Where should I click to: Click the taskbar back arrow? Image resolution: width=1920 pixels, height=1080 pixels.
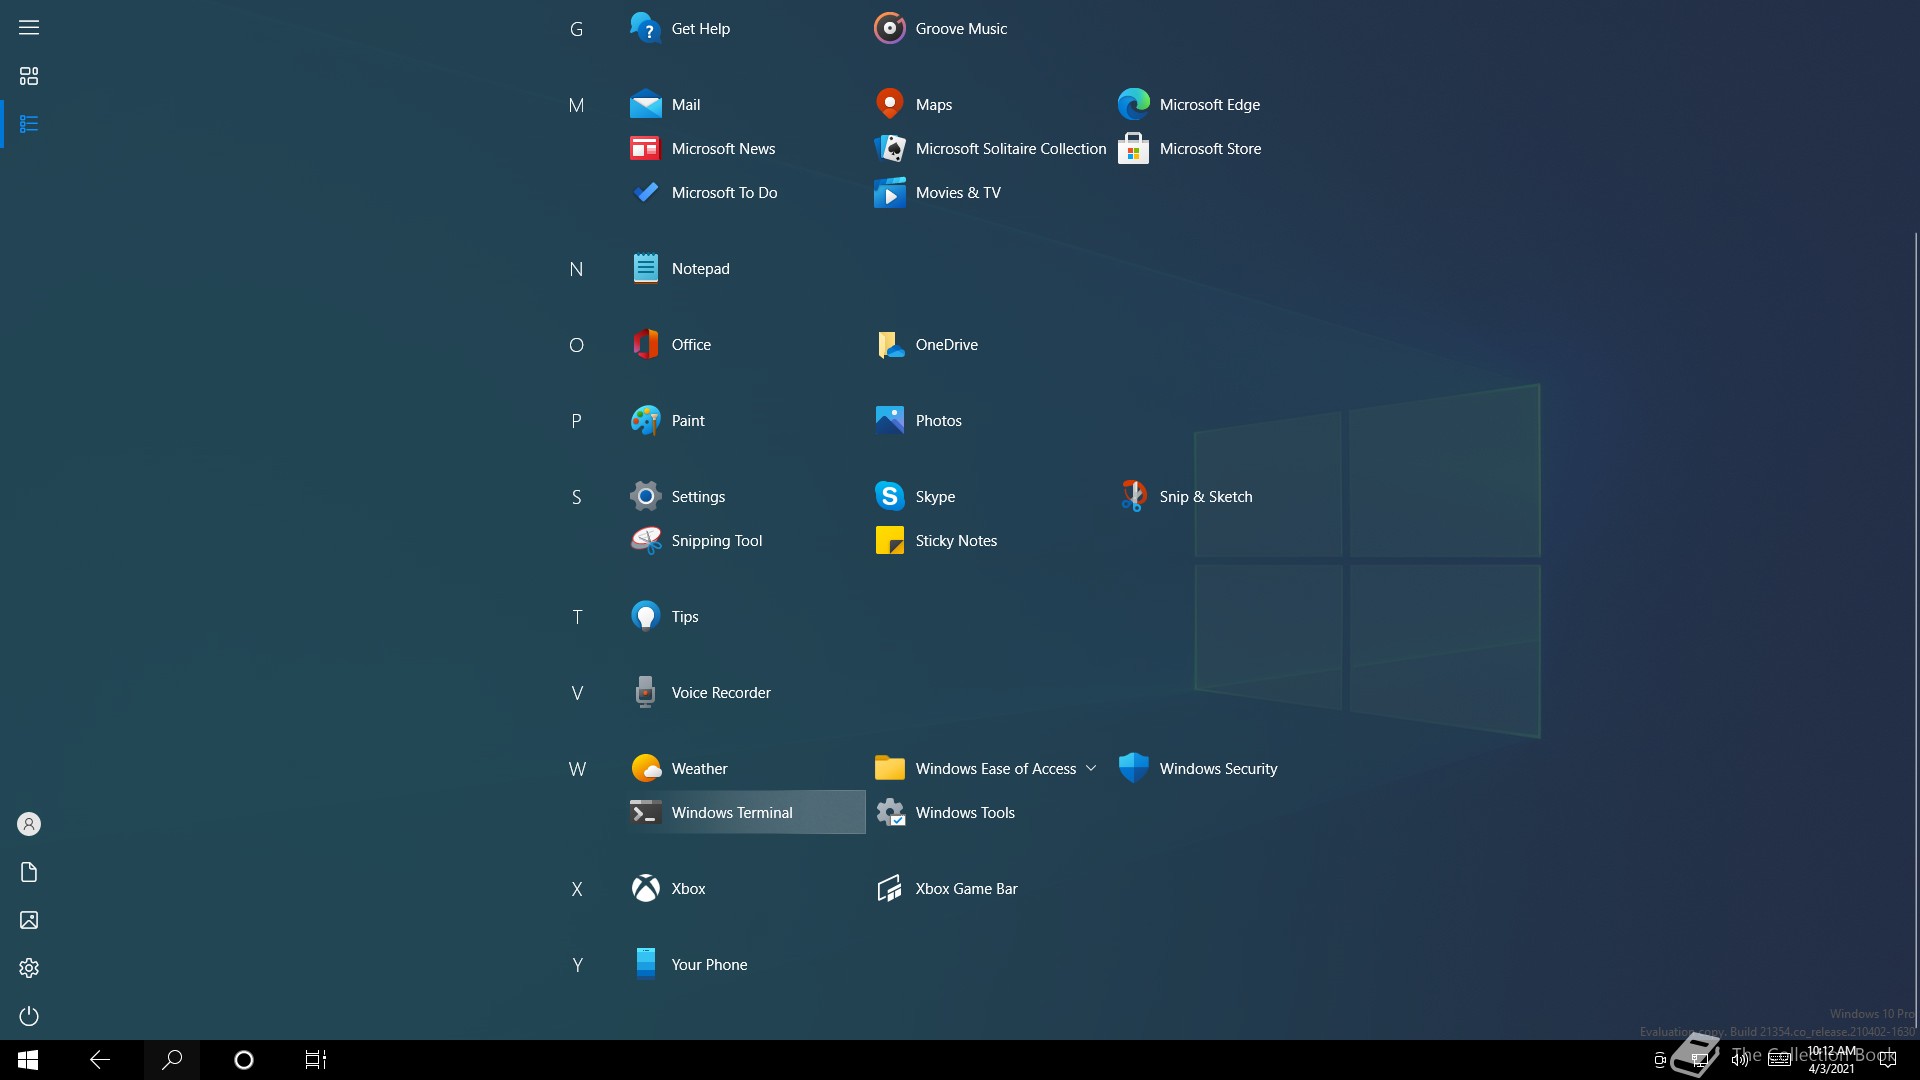click(100, 1060)
